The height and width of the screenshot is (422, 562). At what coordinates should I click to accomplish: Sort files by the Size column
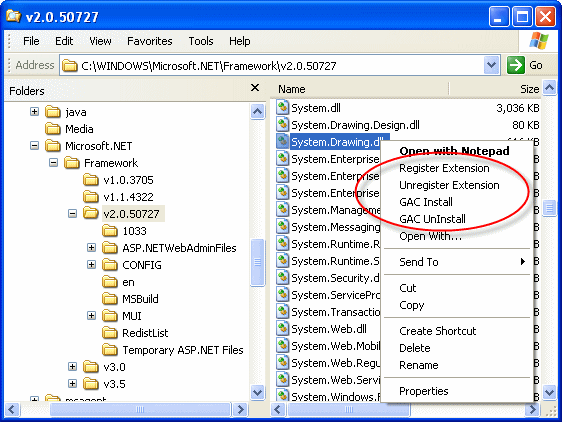tap(495, 89)
